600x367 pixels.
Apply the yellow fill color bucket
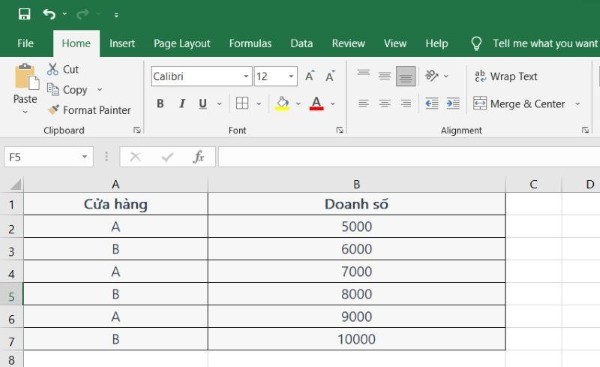pos(282,104)
